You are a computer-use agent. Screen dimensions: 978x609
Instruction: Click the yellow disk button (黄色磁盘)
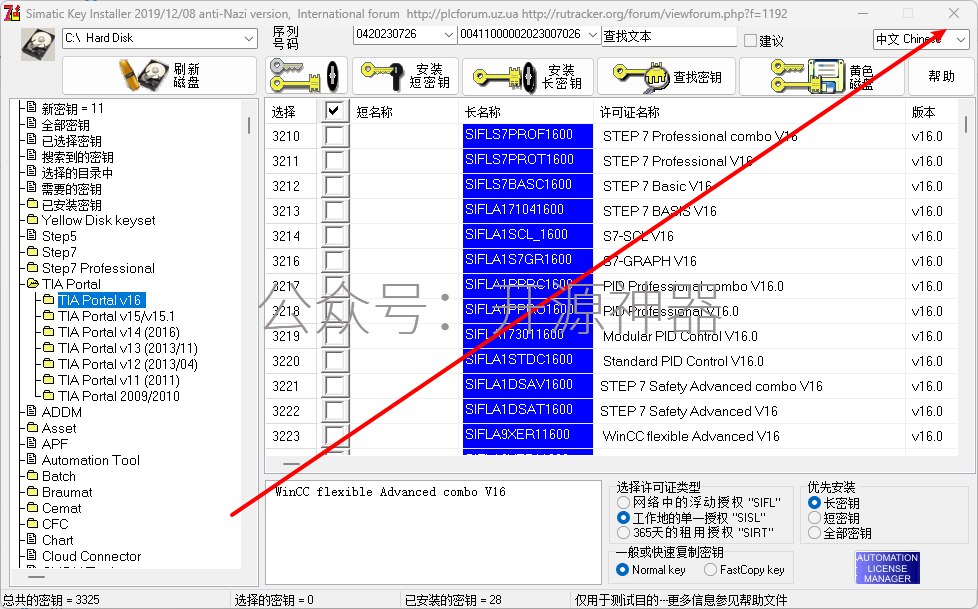pos(821,76)
